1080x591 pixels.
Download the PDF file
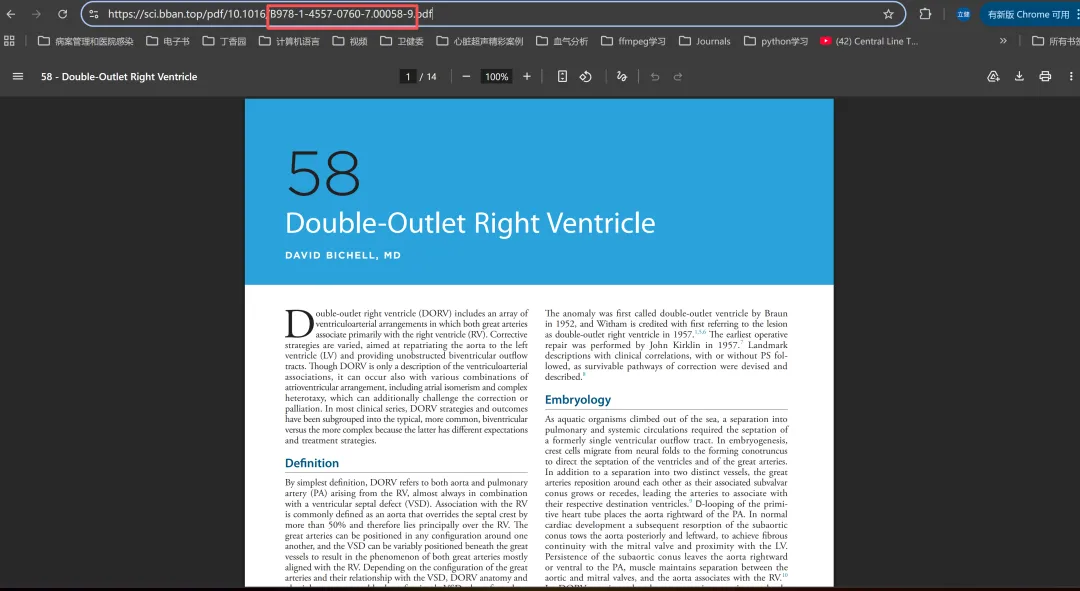(1019, 76)
